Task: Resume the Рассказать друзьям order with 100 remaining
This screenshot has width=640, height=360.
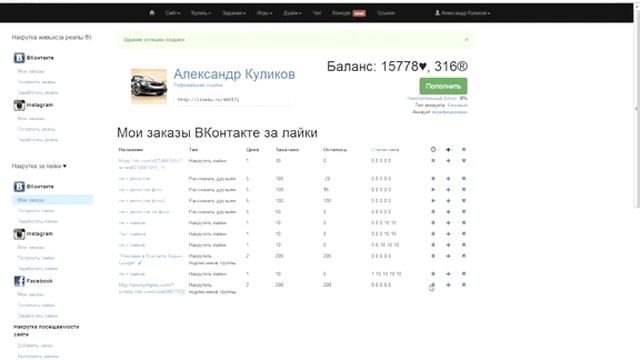Action: click(433, 200)
